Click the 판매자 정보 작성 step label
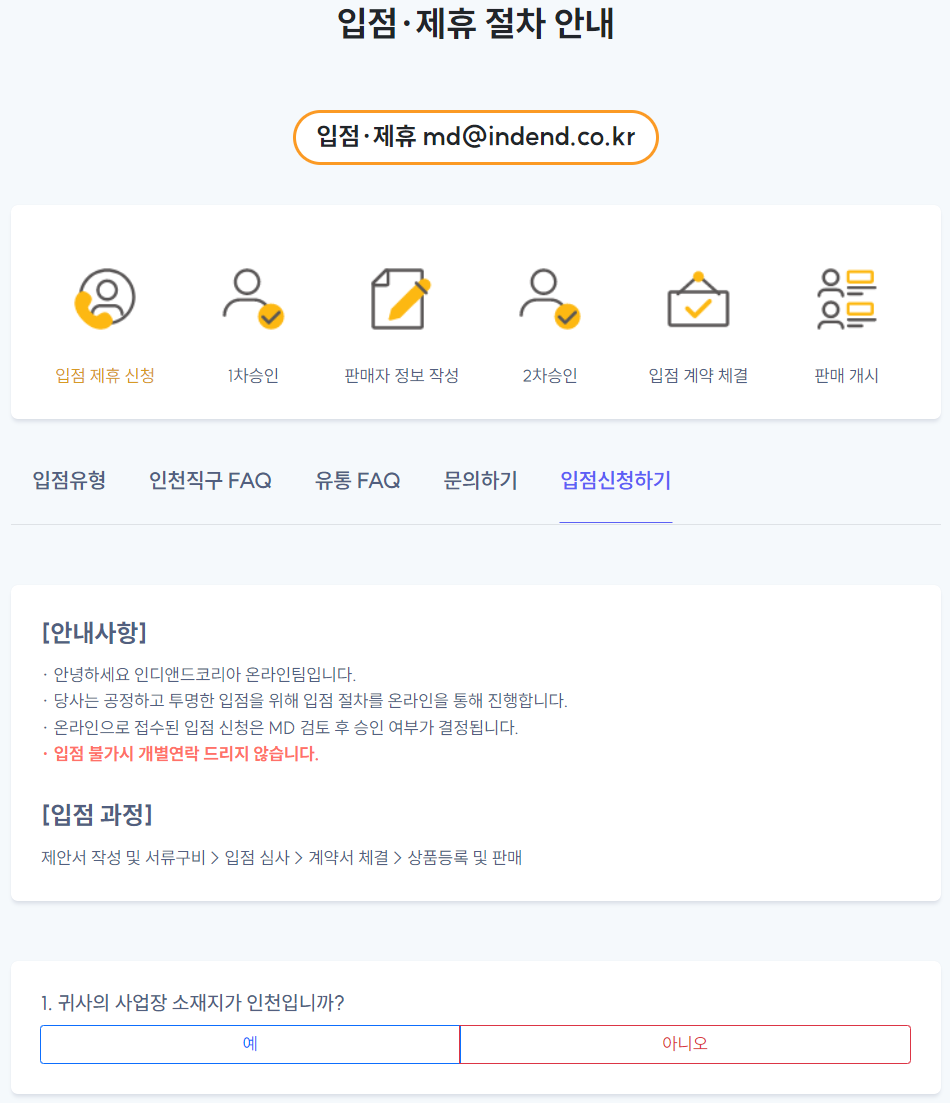This screenshot has width=950, height=1103. 401,376
